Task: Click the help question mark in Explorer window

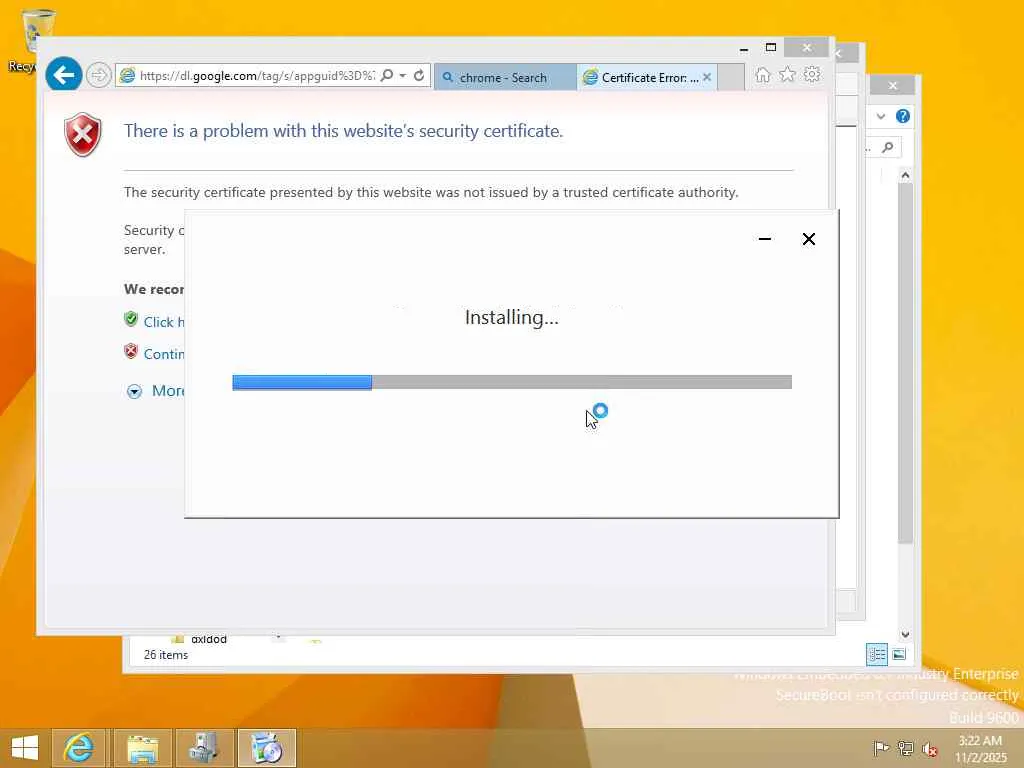Action: pos(903,116)
